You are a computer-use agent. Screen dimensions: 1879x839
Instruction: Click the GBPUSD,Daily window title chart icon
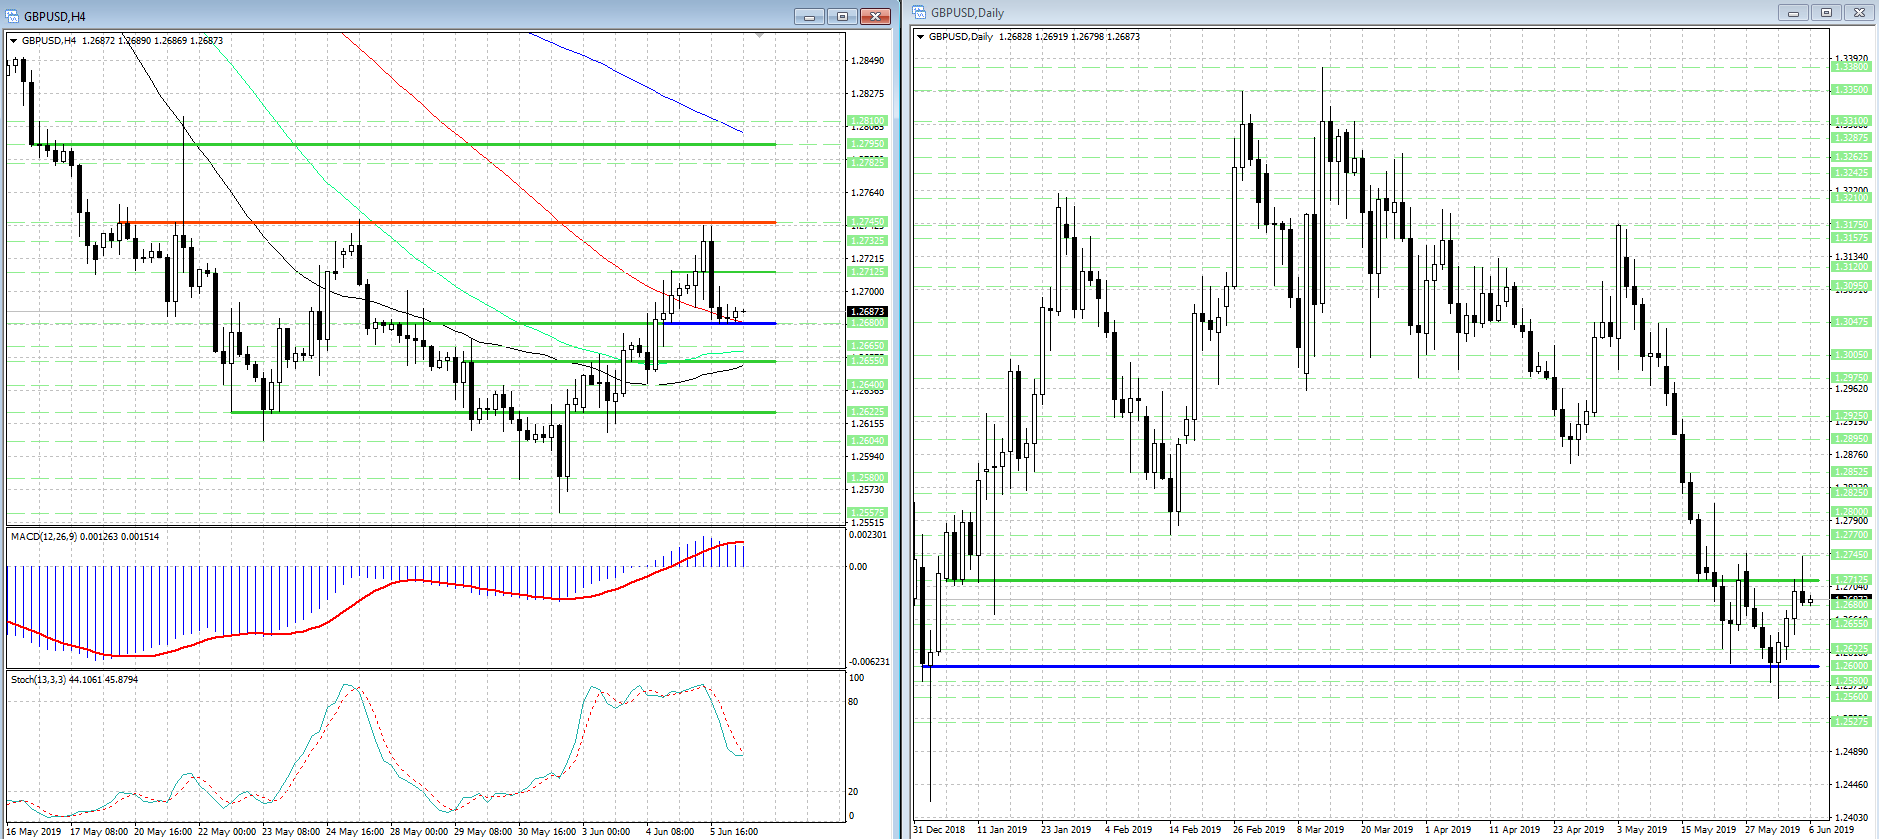[919, 13]
